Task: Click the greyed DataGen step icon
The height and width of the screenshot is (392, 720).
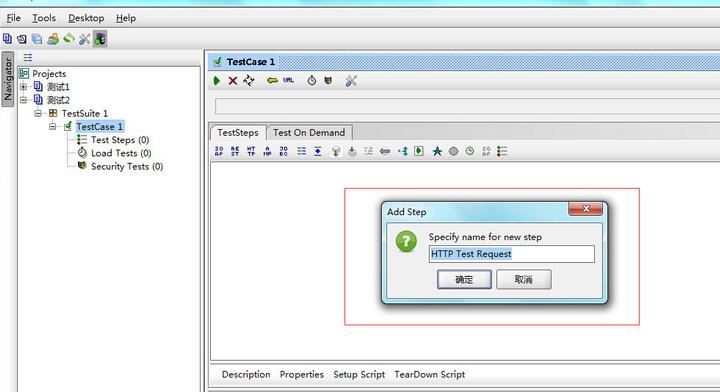Action: [x=368, y=151]
